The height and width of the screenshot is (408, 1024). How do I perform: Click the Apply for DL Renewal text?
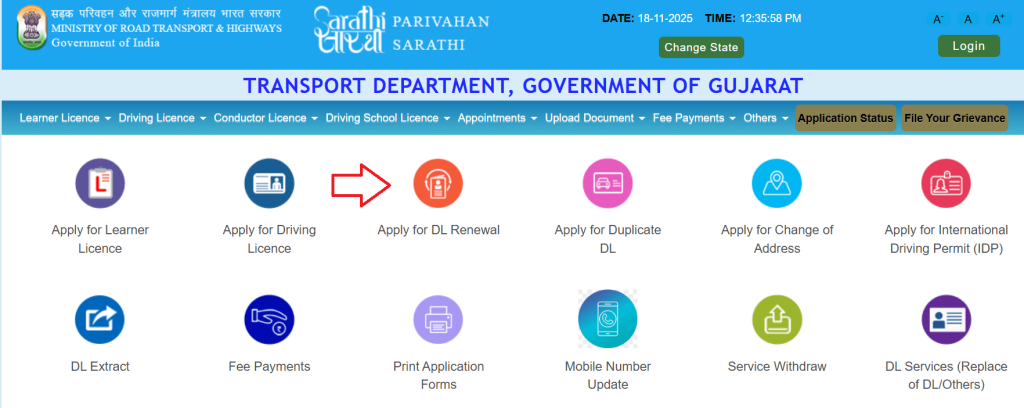pos(438,230)
